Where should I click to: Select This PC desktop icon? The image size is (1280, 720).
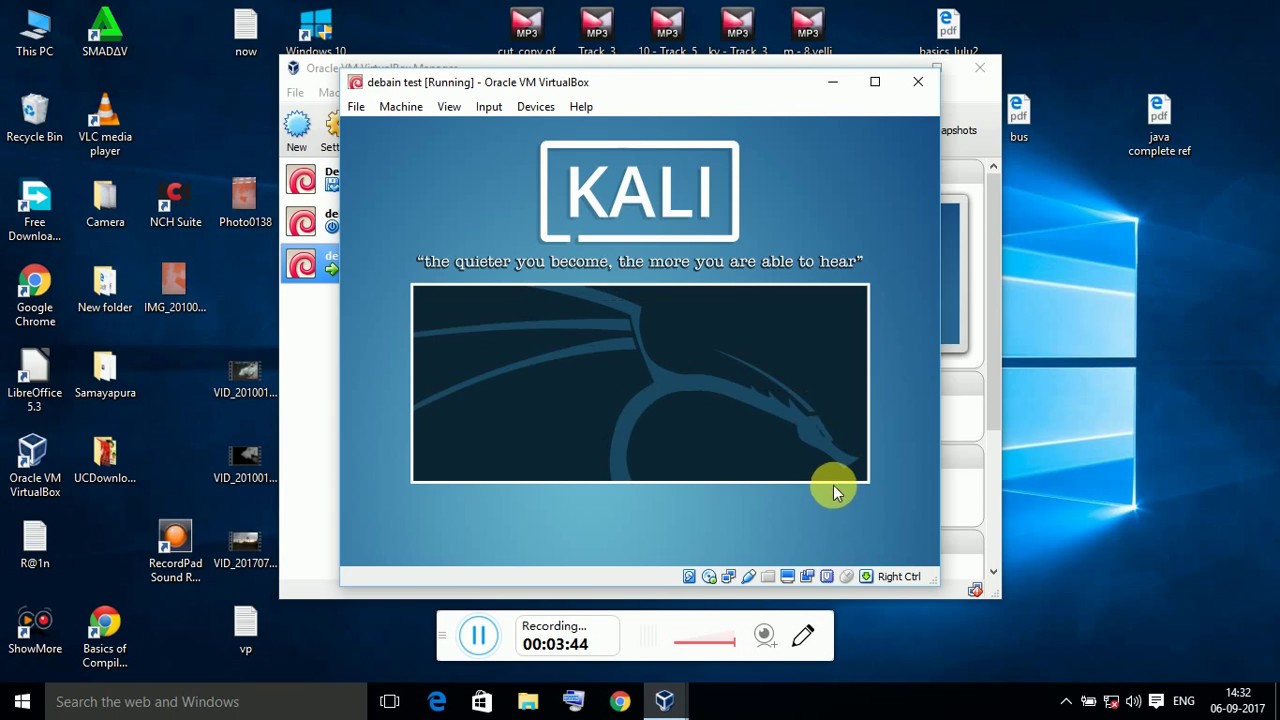click(x=34, y=33)
